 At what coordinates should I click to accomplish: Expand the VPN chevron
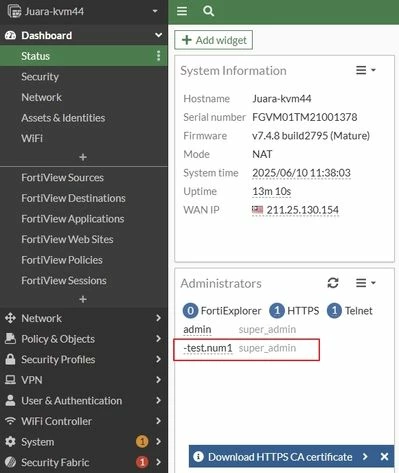point(159,380)
